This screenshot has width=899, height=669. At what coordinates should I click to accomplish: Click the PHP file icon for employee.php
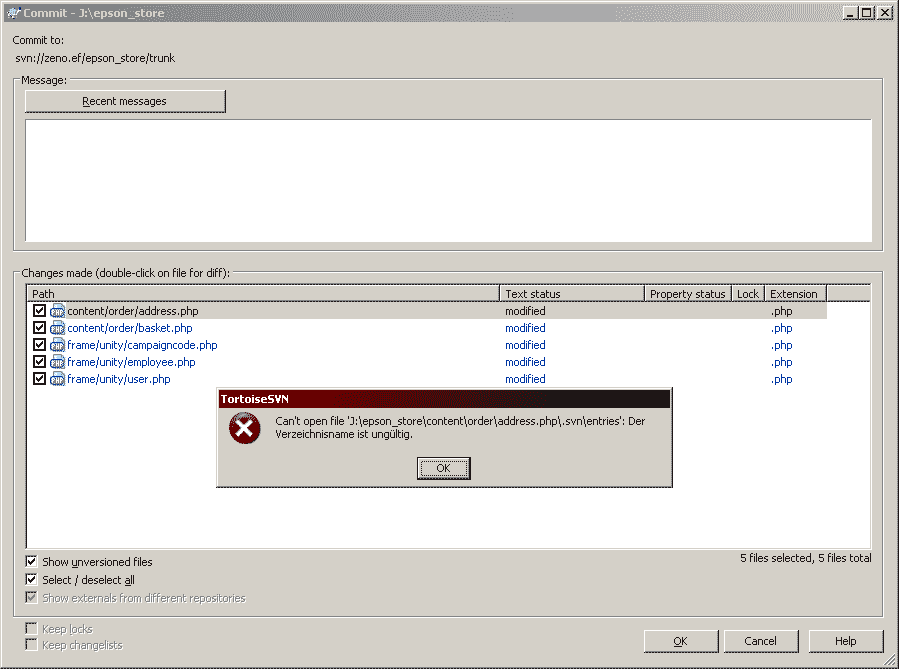[x=57, y=362]
